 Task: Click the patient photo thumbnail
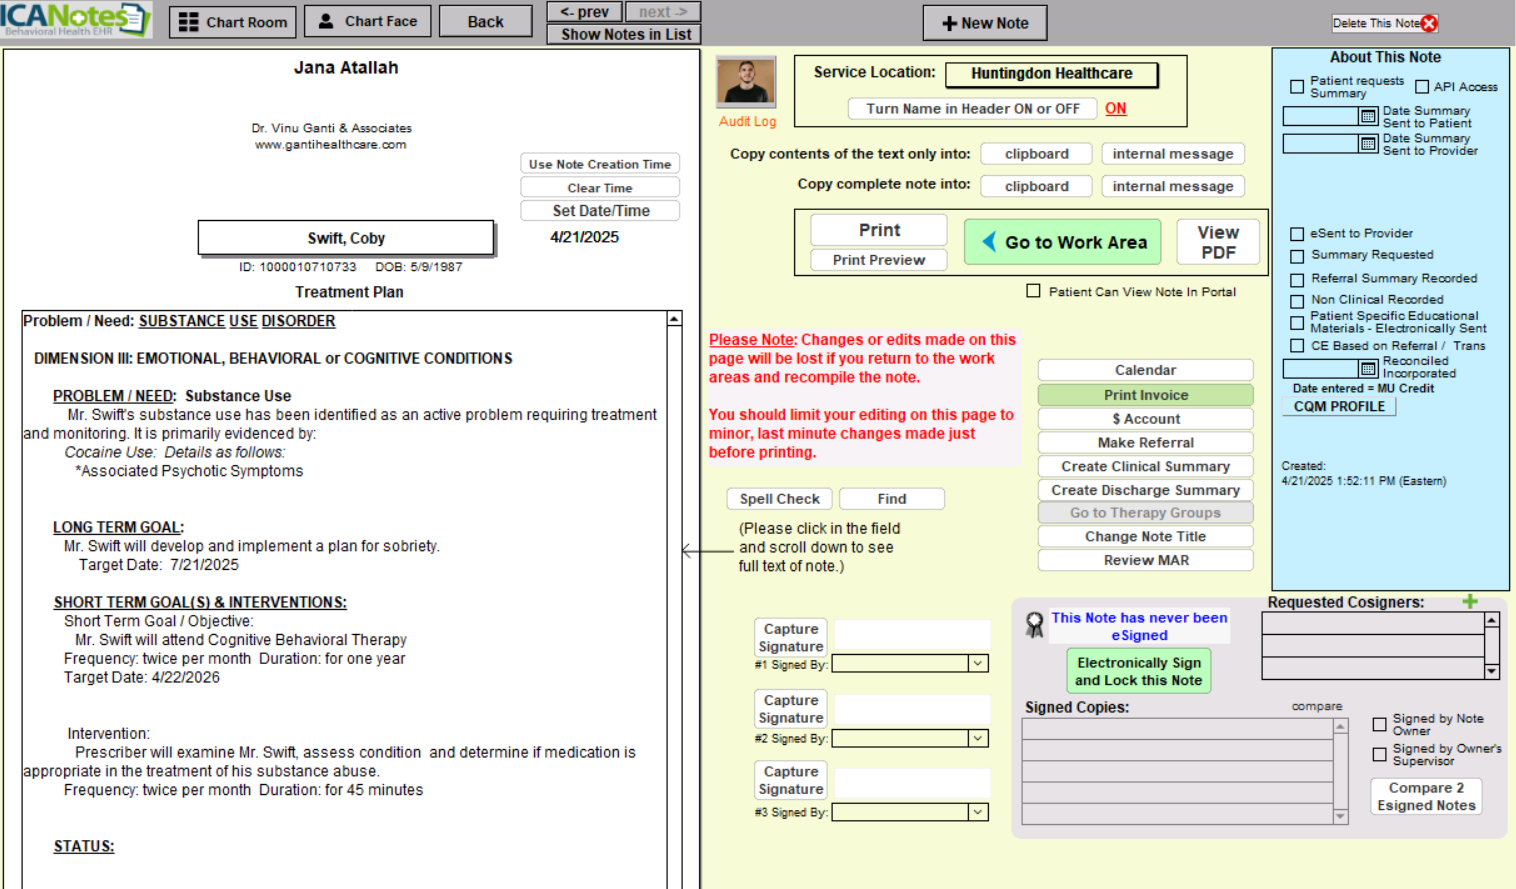tap(746, 82)
